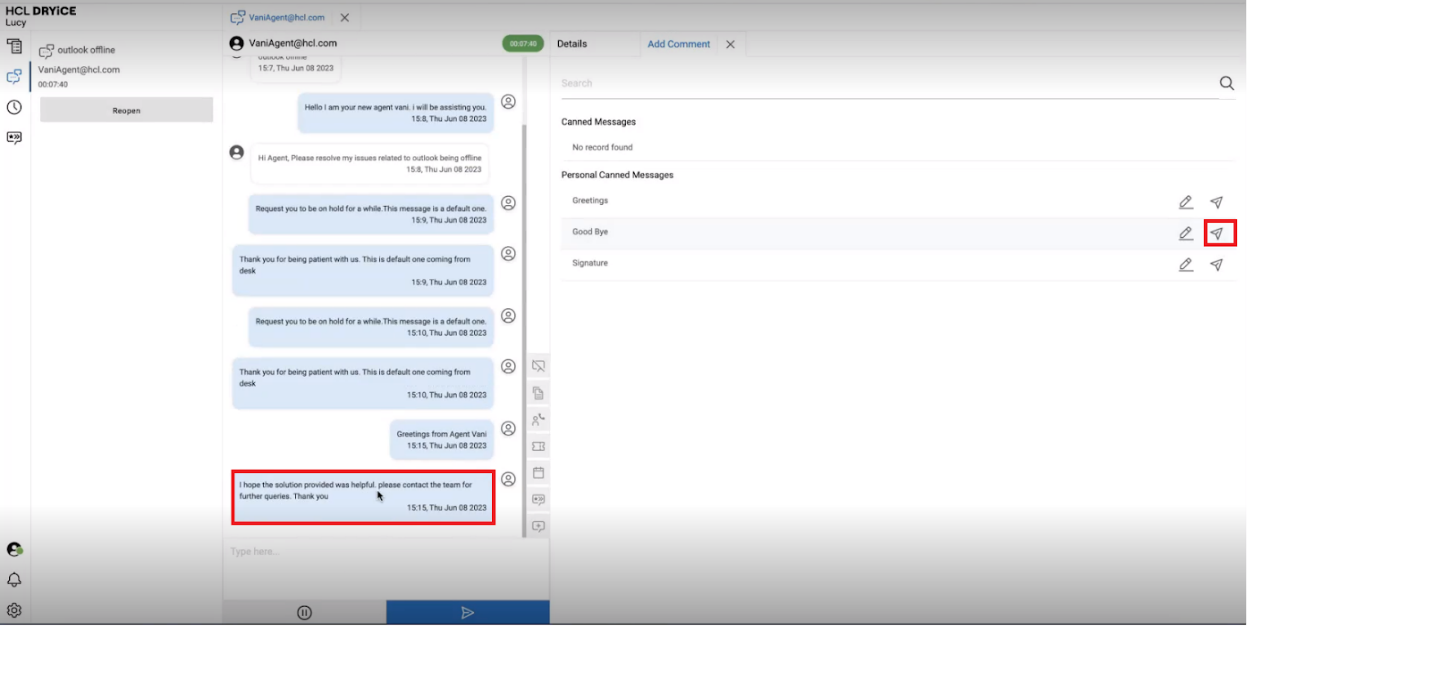Click the 'Personal Canned Messages' heading
The width and height of the screenshot is (1431, 679).
pos(617,175)
